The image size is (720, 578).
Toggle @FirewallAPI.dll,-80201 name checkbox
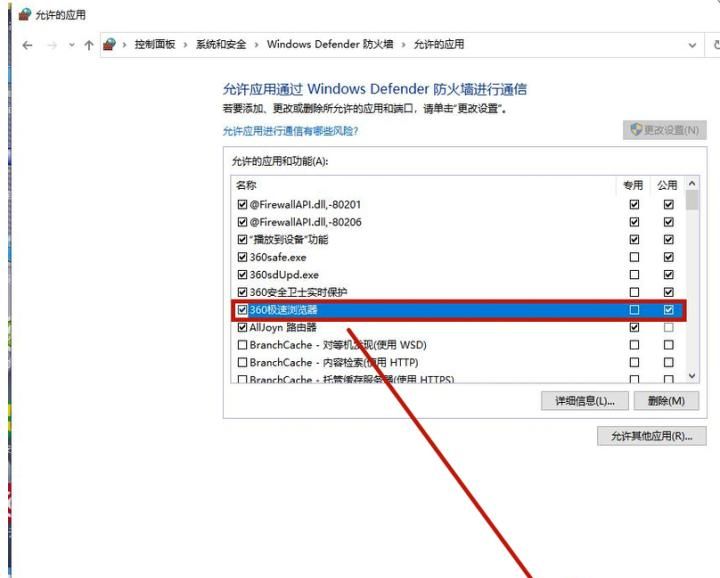tap(242, 204)
